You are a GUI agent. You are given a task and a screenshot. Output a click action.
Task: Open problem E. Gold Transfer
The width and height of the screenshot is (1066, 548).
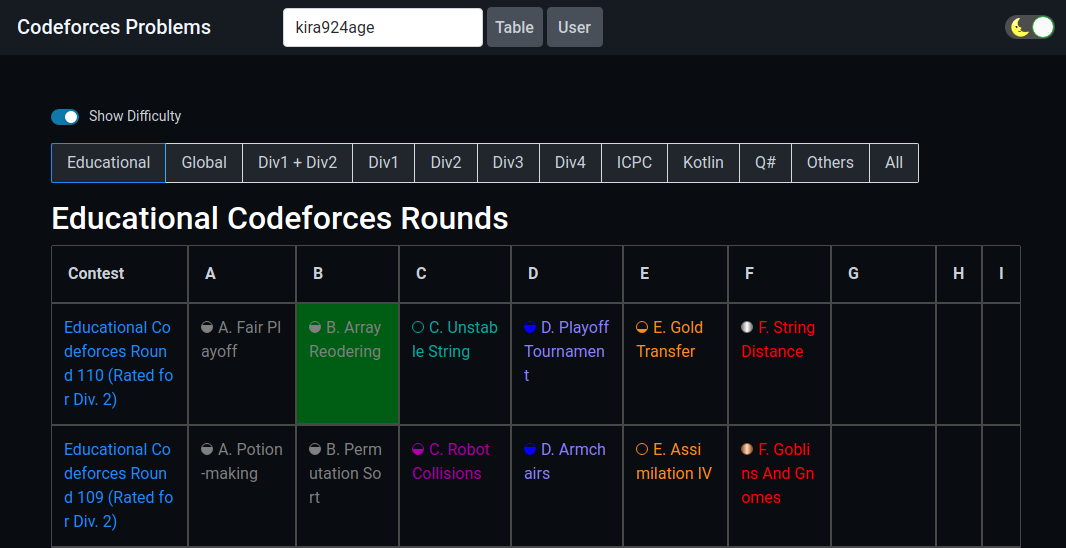(x=670, y=339)
